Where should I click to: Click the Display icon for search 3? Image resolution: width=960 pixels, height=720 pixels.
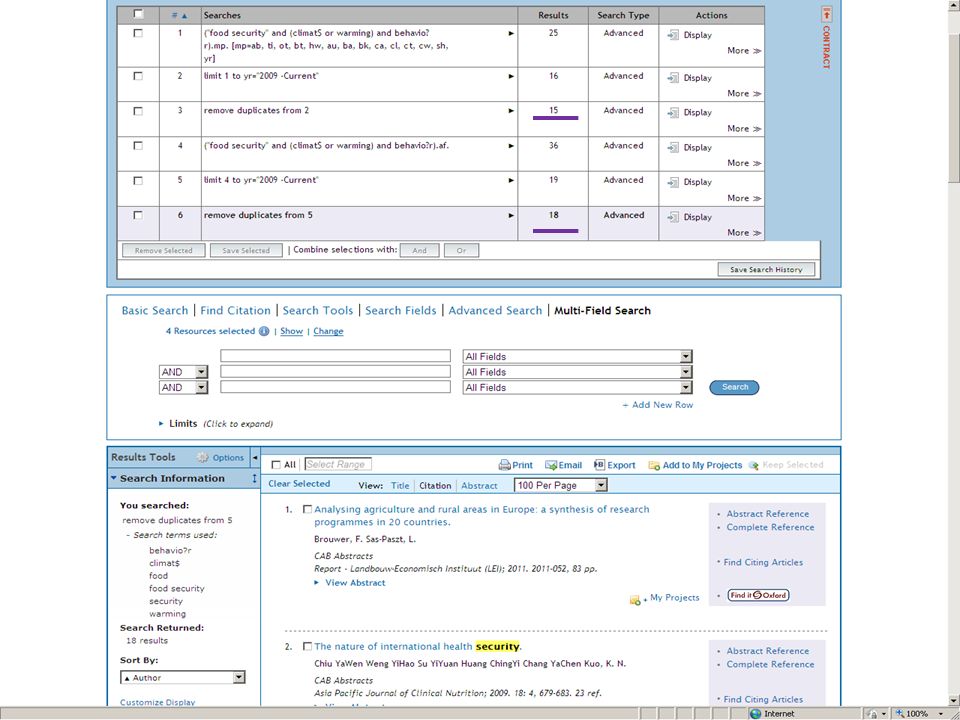pyautogui.click(x=673, y=113)
